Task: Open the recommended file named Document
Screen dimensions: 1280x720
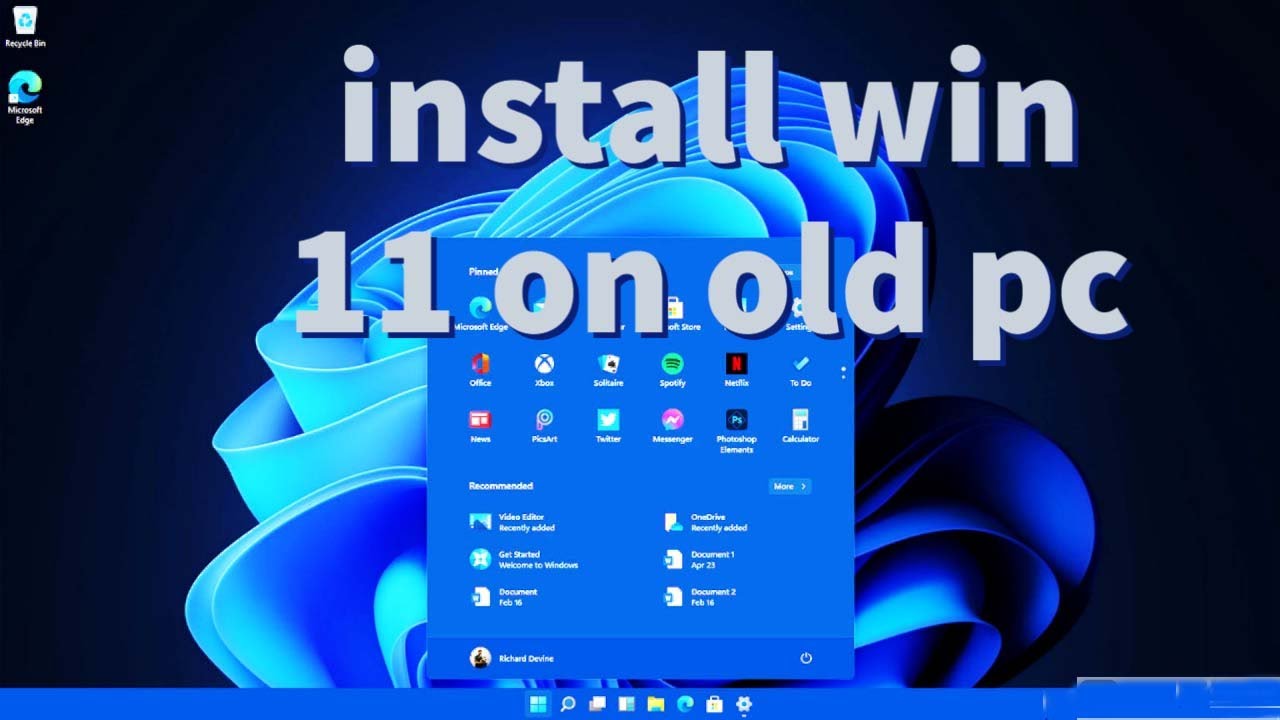Action: coord(504,597)
